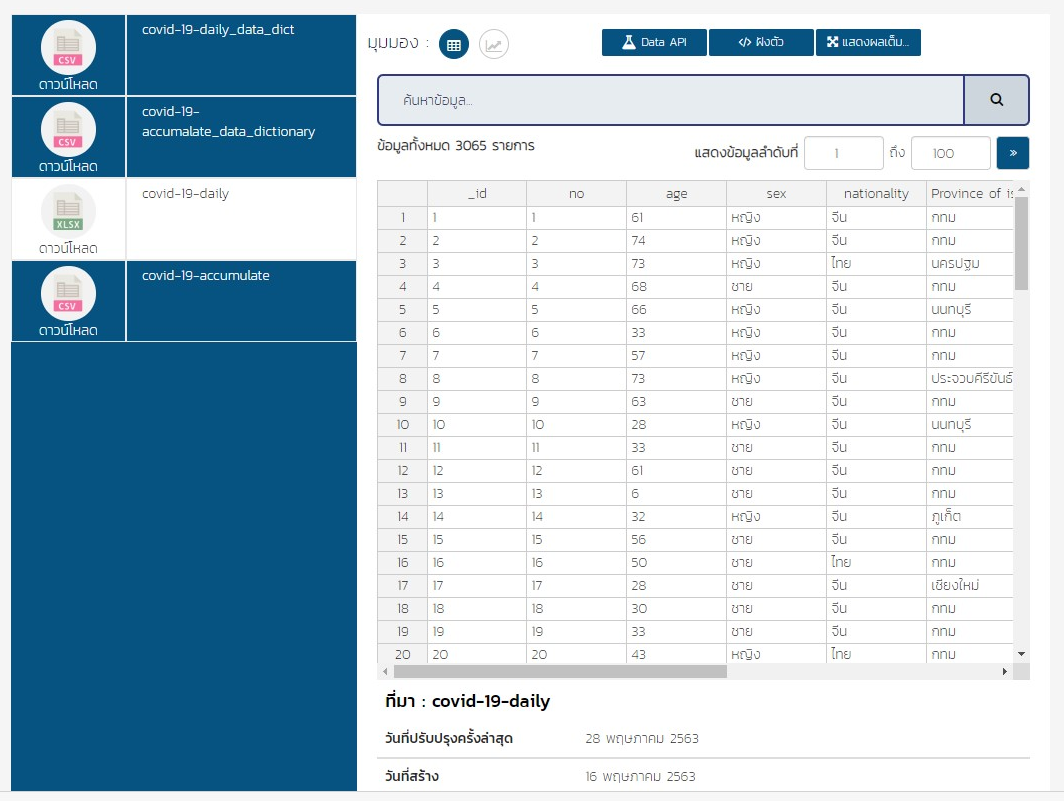Viewport: 1064px width, 801px height.
Task: Click the fullscreen icon on แสดงผลเต็ม button
Action: pos(833,42)
